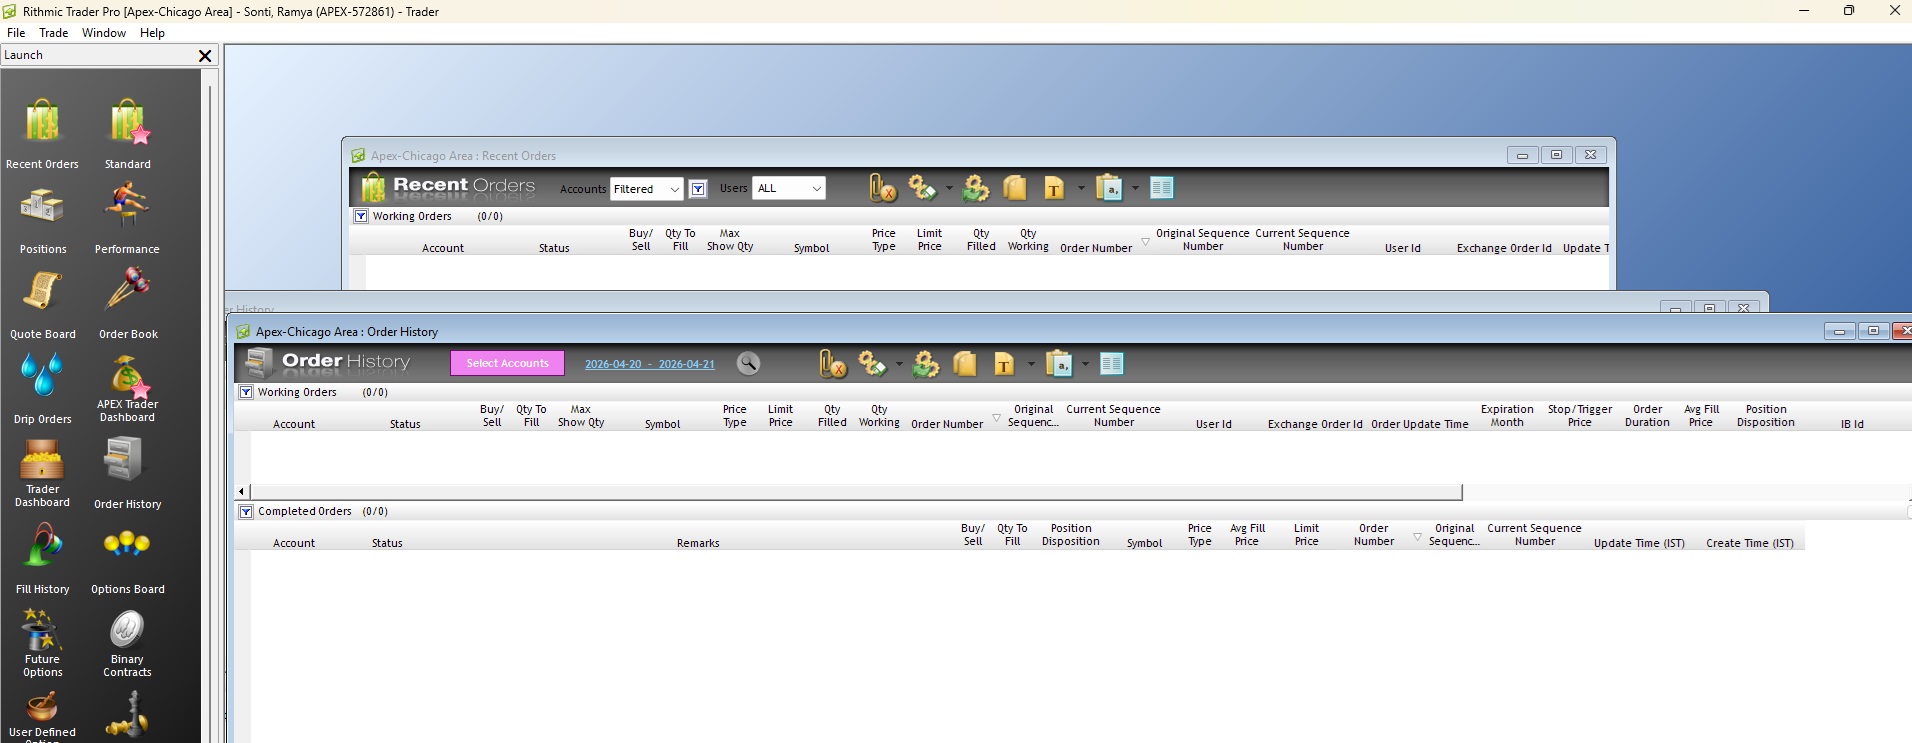Click the Order History working orders horizontal scrollbar

point(856,492)
